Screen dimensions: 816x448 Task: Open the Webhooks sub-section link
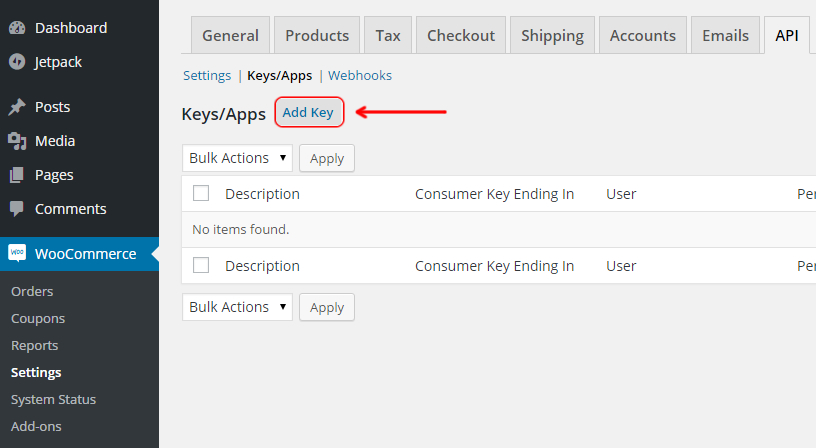(360, 75)
